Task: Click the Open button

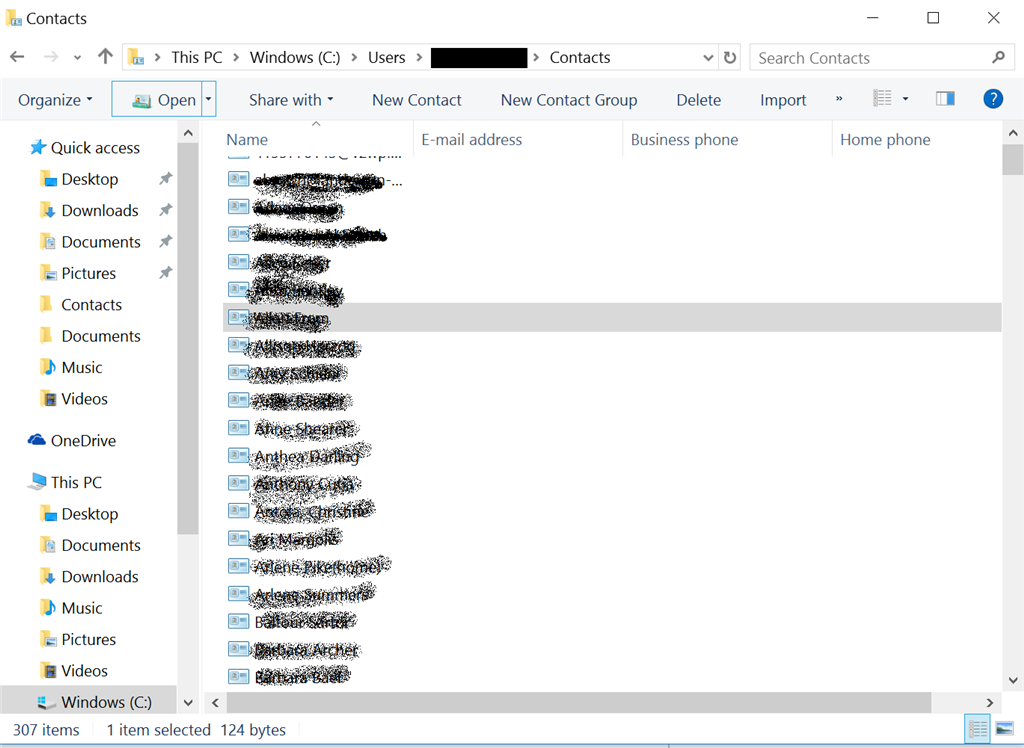Action: pos(157,99)
